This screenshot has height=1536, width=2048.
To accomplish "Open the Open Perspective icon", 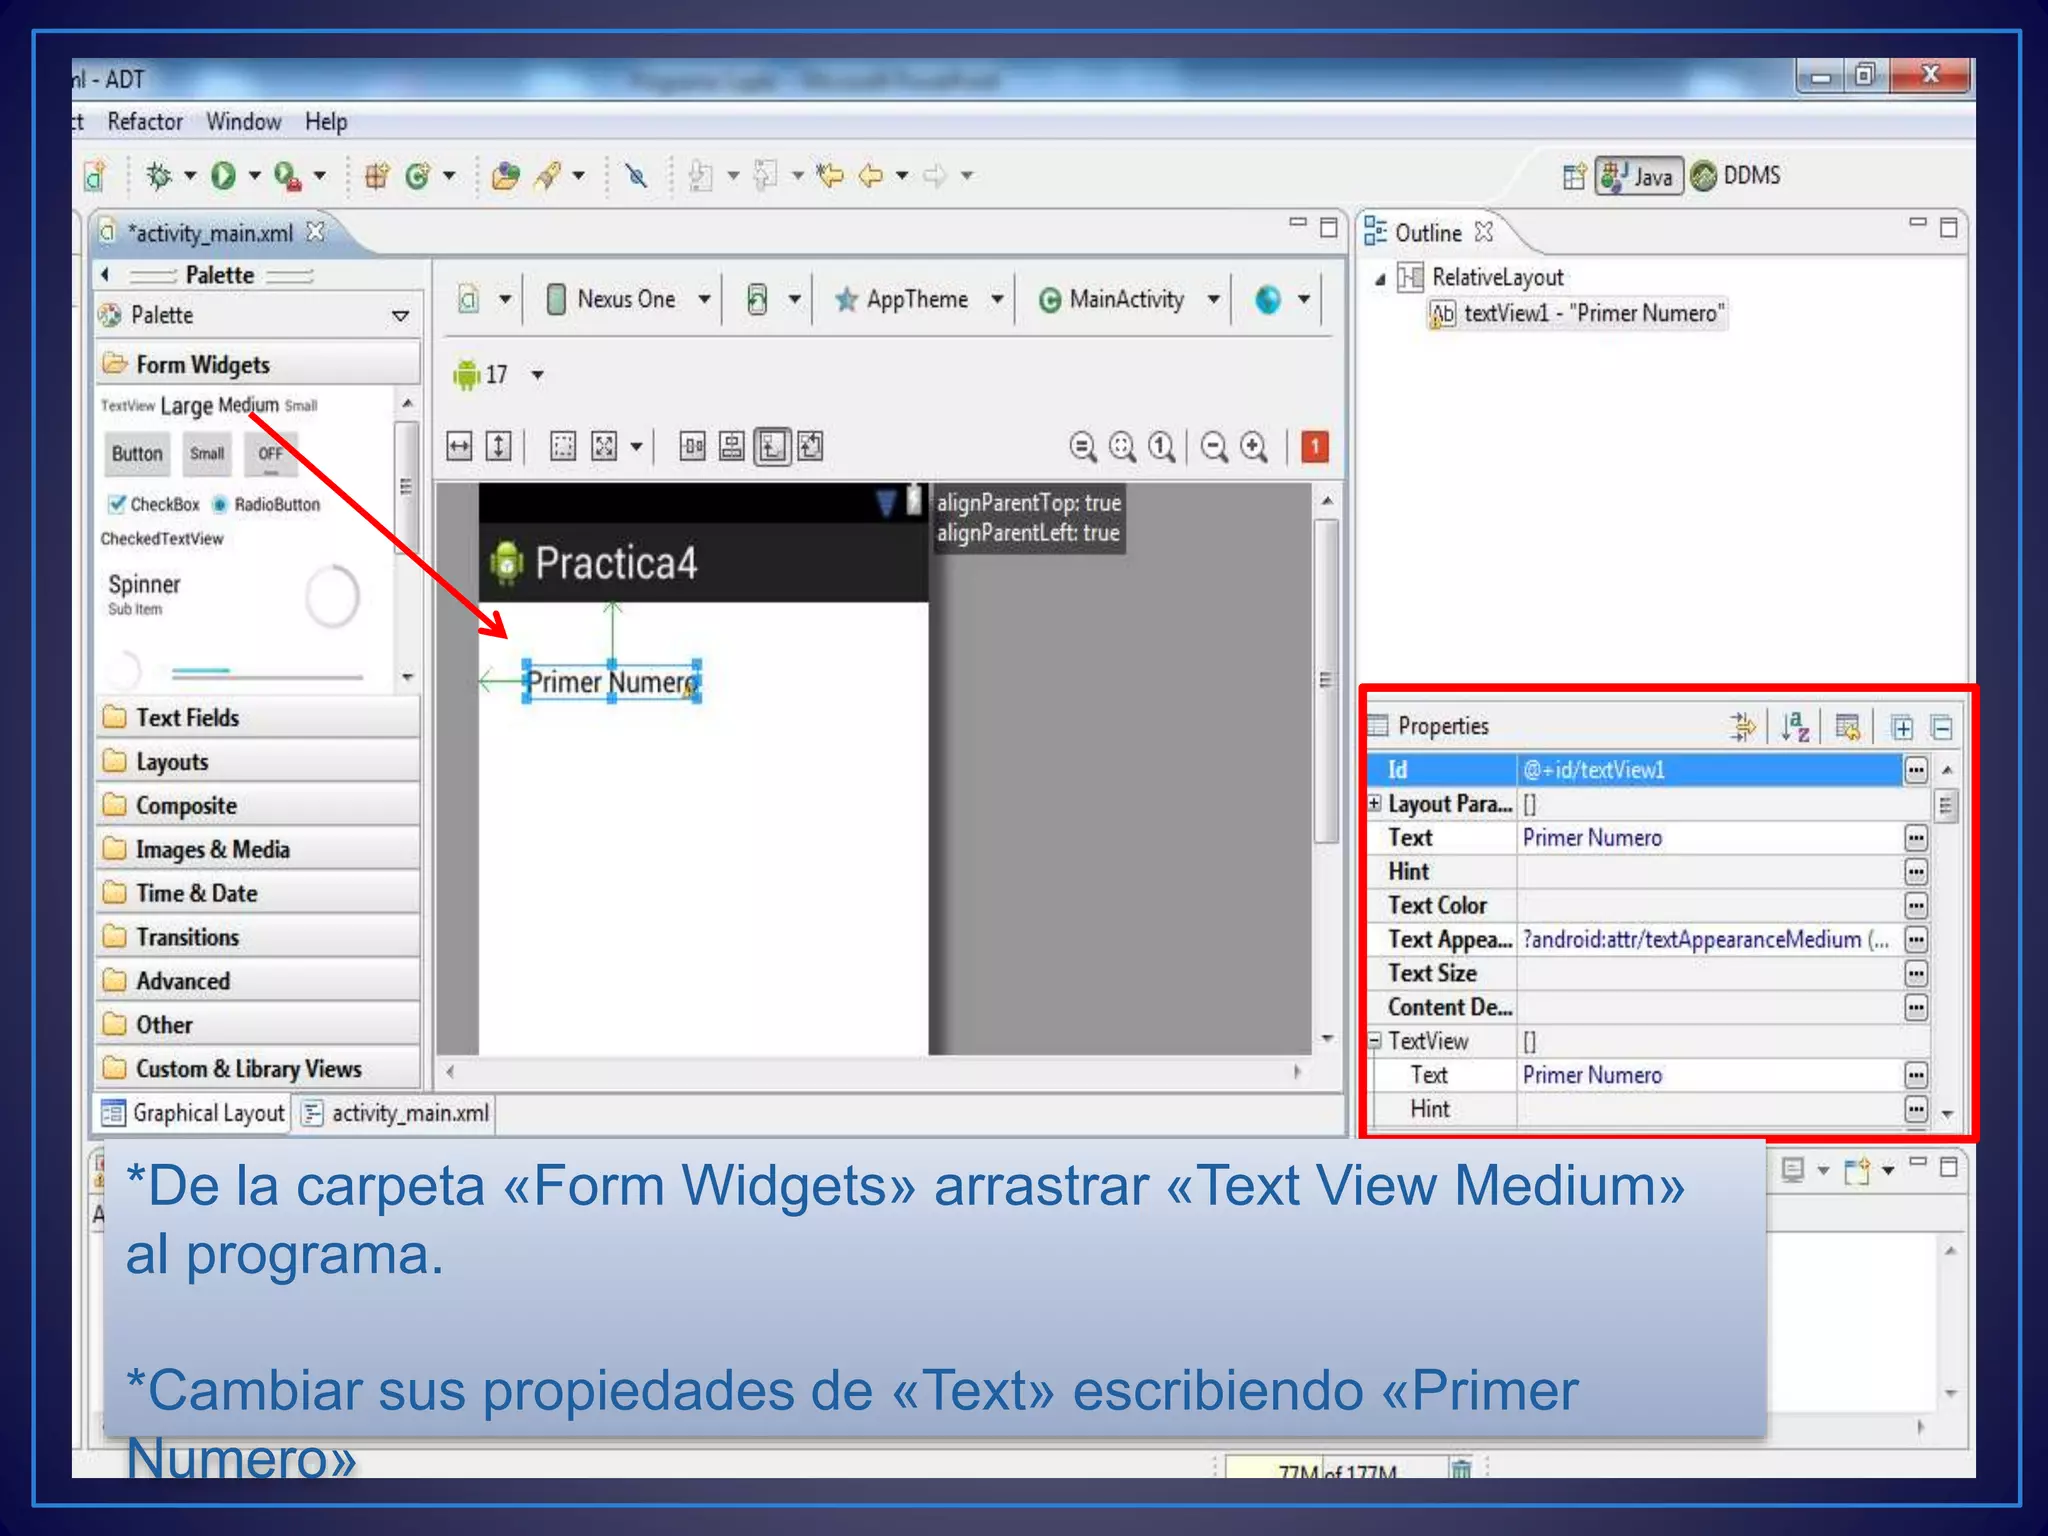I will [1574, 176].
